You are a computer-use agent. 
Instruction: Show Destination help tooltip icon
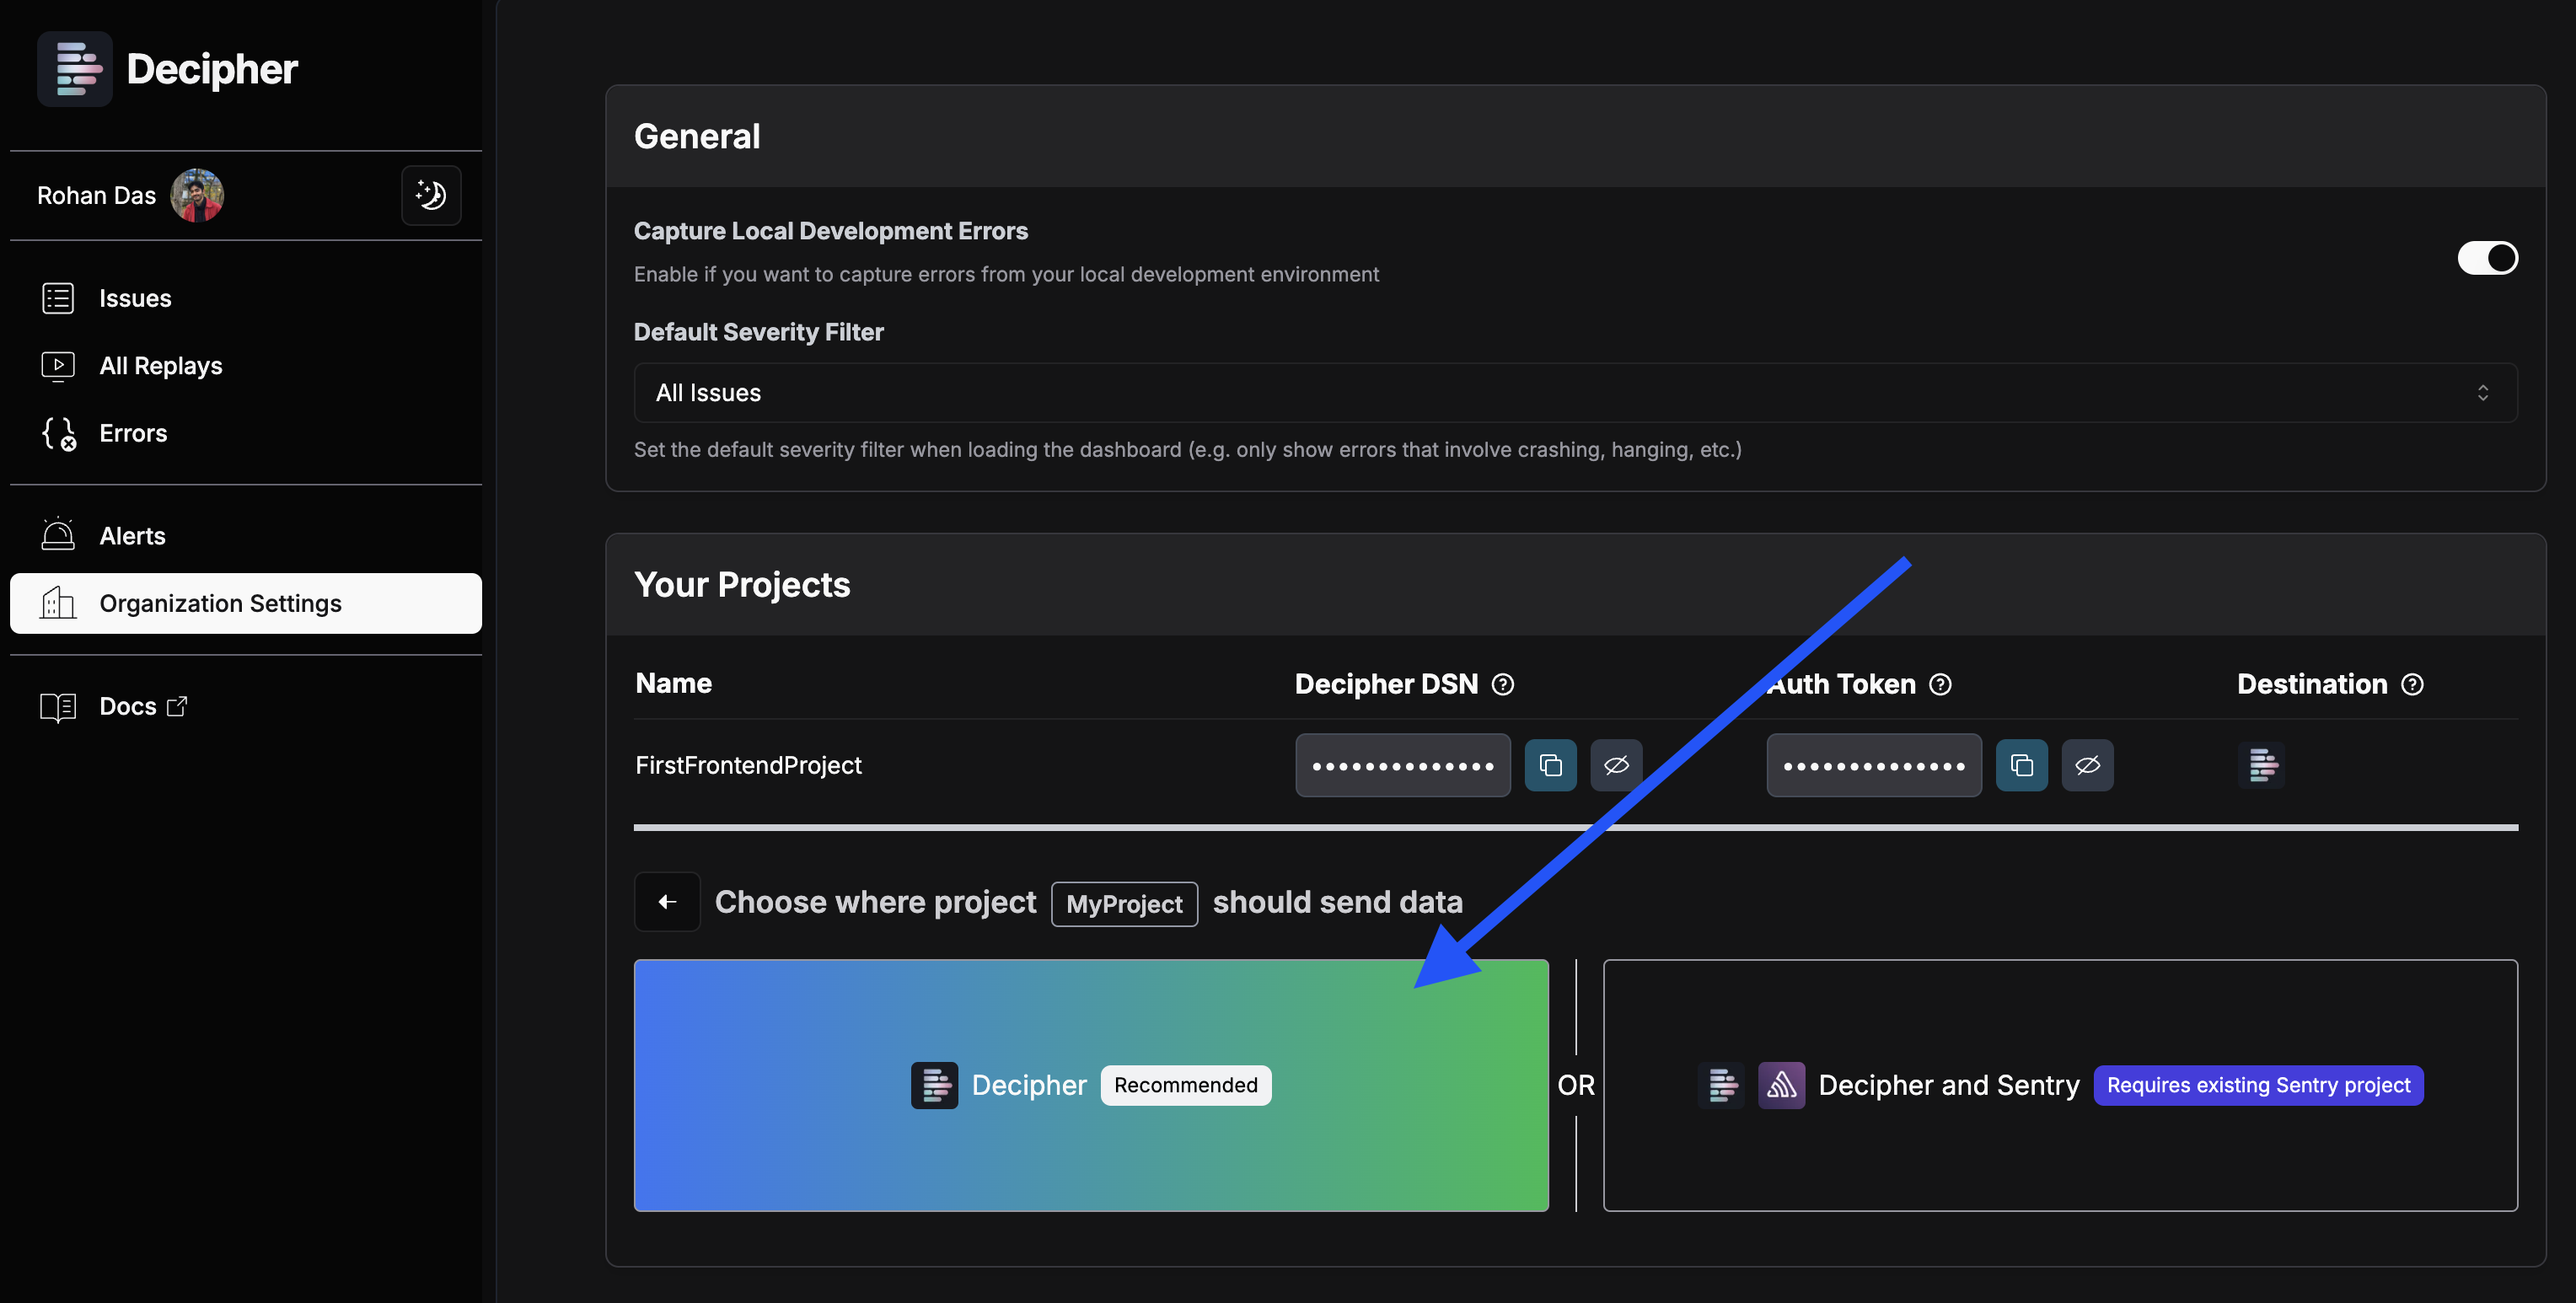[x=2412, y=684]
